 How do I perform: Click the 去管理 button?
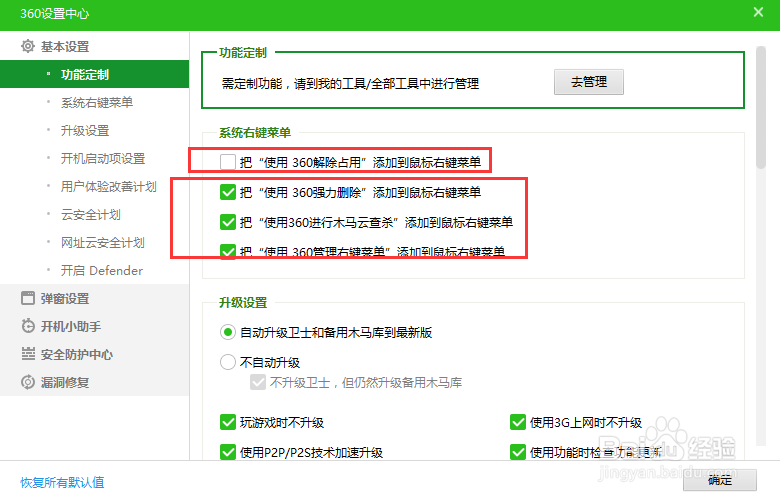pyautogui.click(x=588, y=82)
